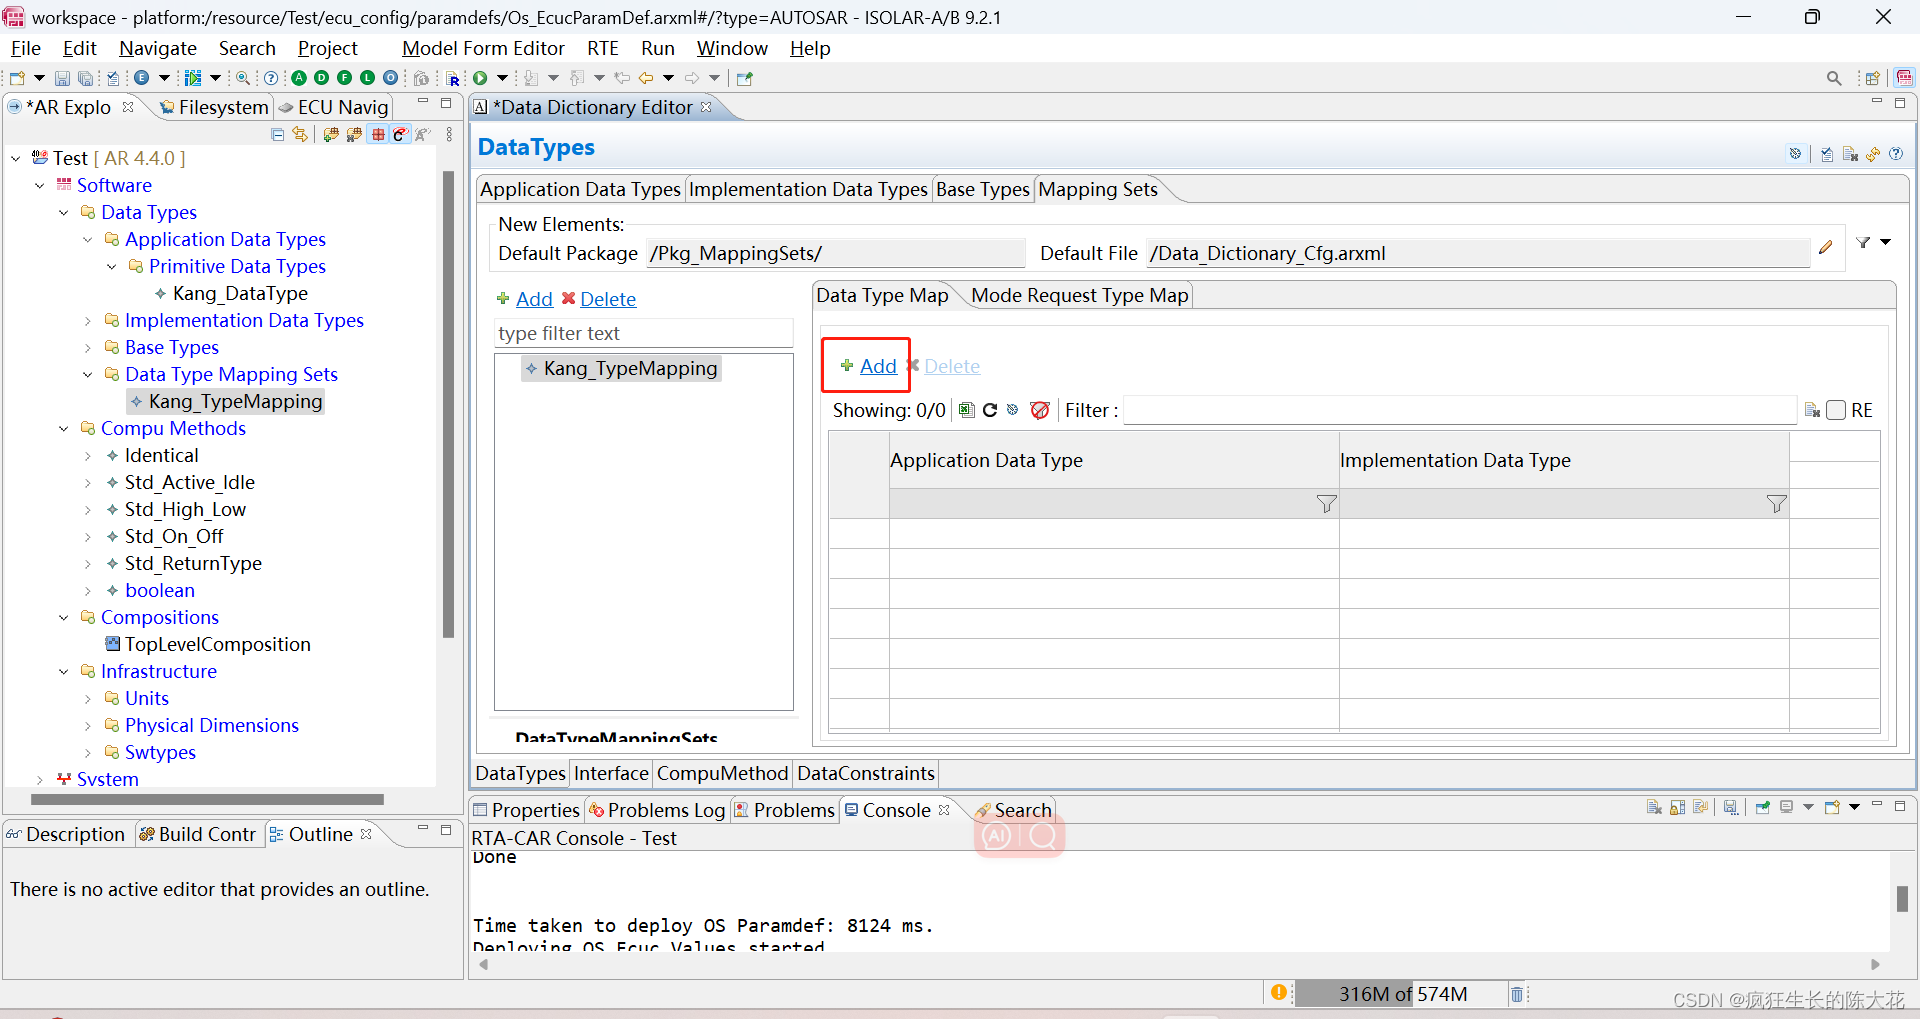Switch to Mode Request Type Map tab
The height and width of the screenshot is (1019, 1920).
click(x=1079, y=295)
